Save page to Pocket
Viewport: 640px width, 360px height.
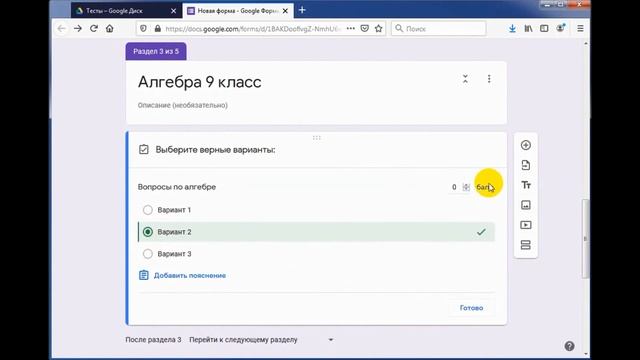point(364,29)
